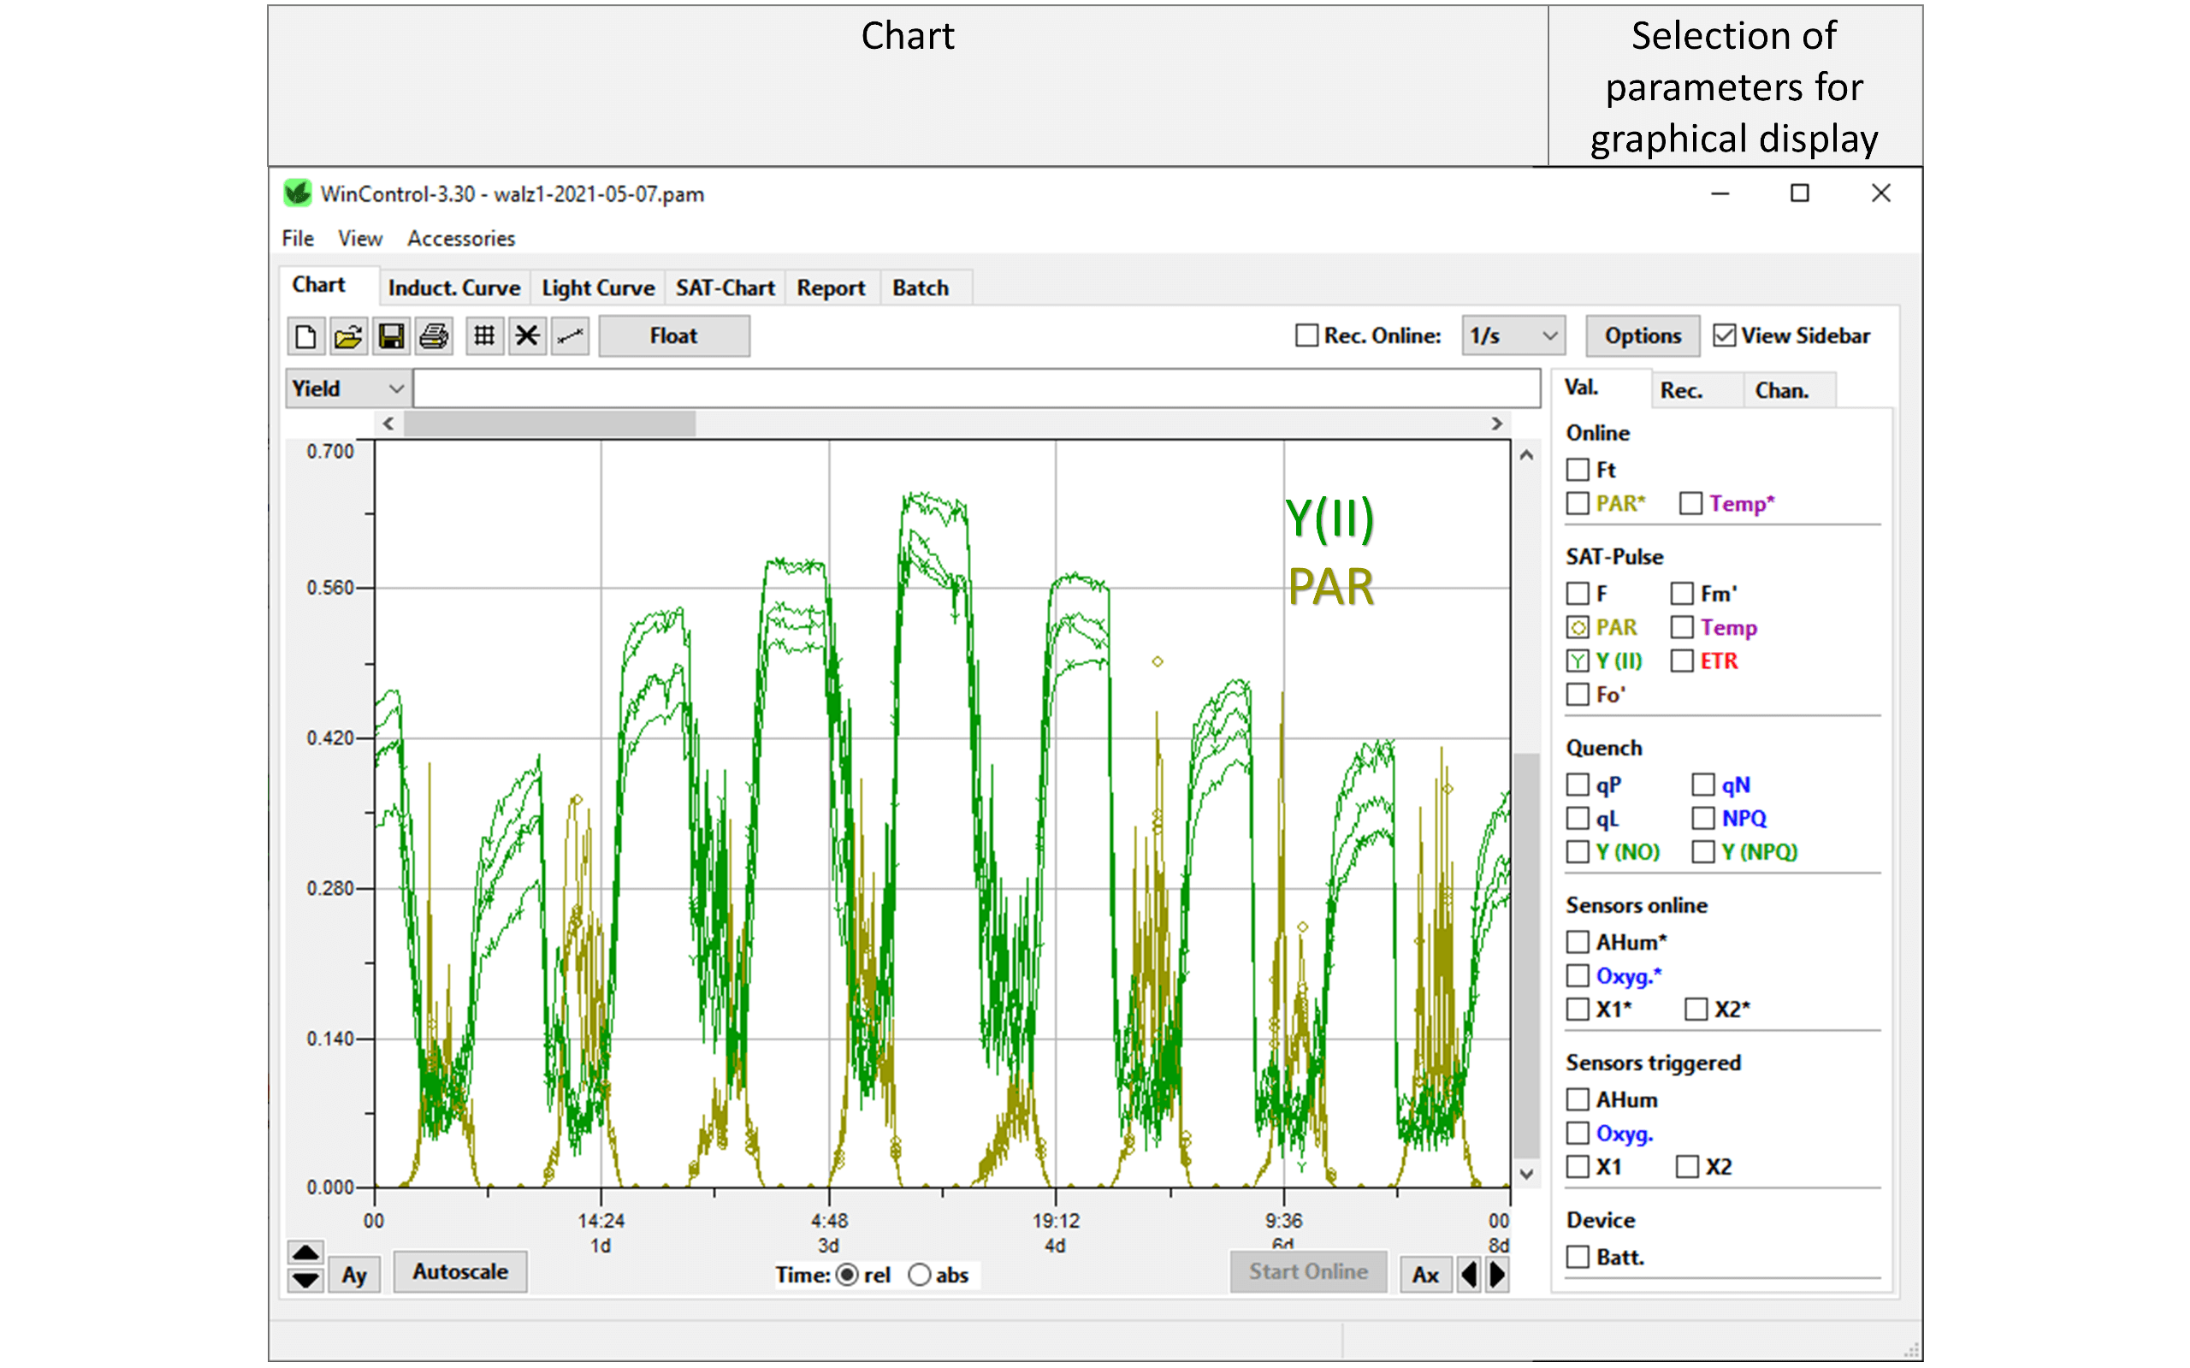Screen dimensions: 2190x1368
Task: Click the up arrow above Ay
Action: pyautogui.click(x=306, y=1253)
